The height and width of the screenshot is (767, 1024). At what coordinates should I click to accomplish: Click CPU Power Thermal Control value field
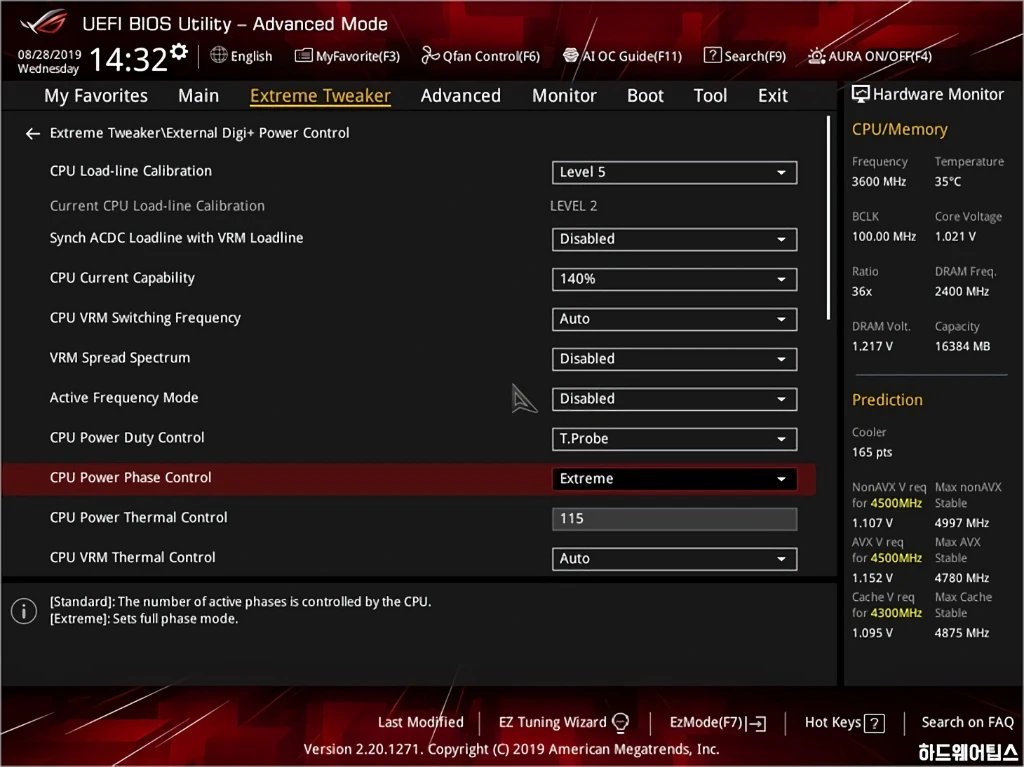[x=674, y=519]
